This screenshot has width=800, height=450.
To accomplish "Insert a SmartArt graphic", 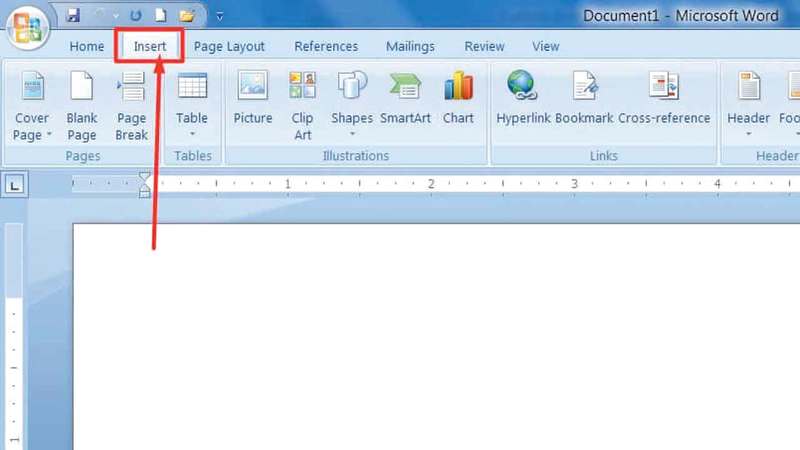I will [405, 100].
